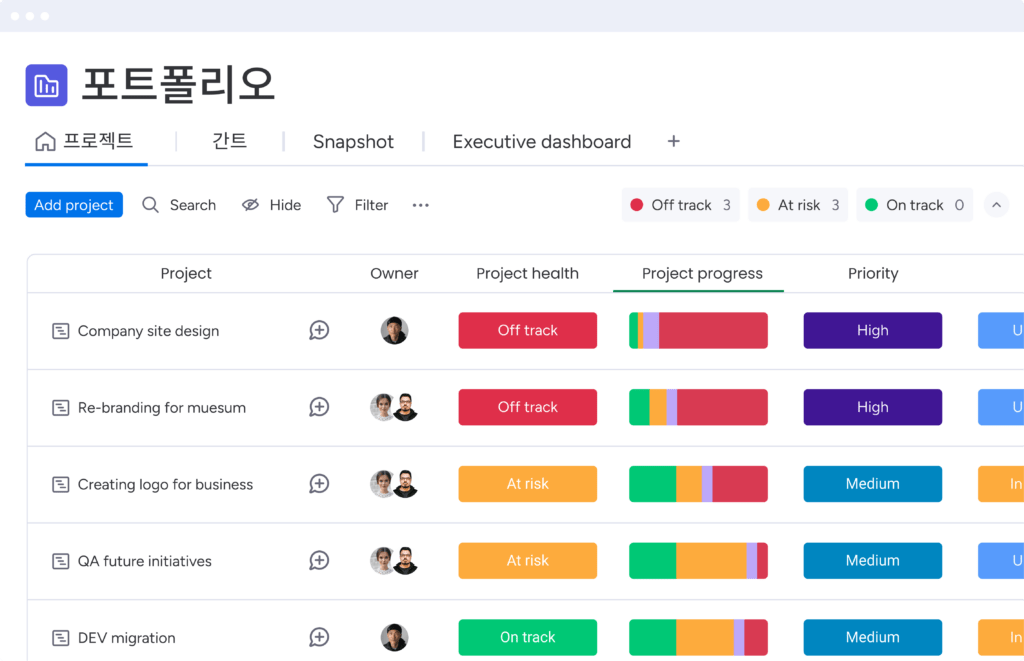Open conversation for Creating logo for business
This screenshot has width=1024, height=661.
tap(319, 484)
